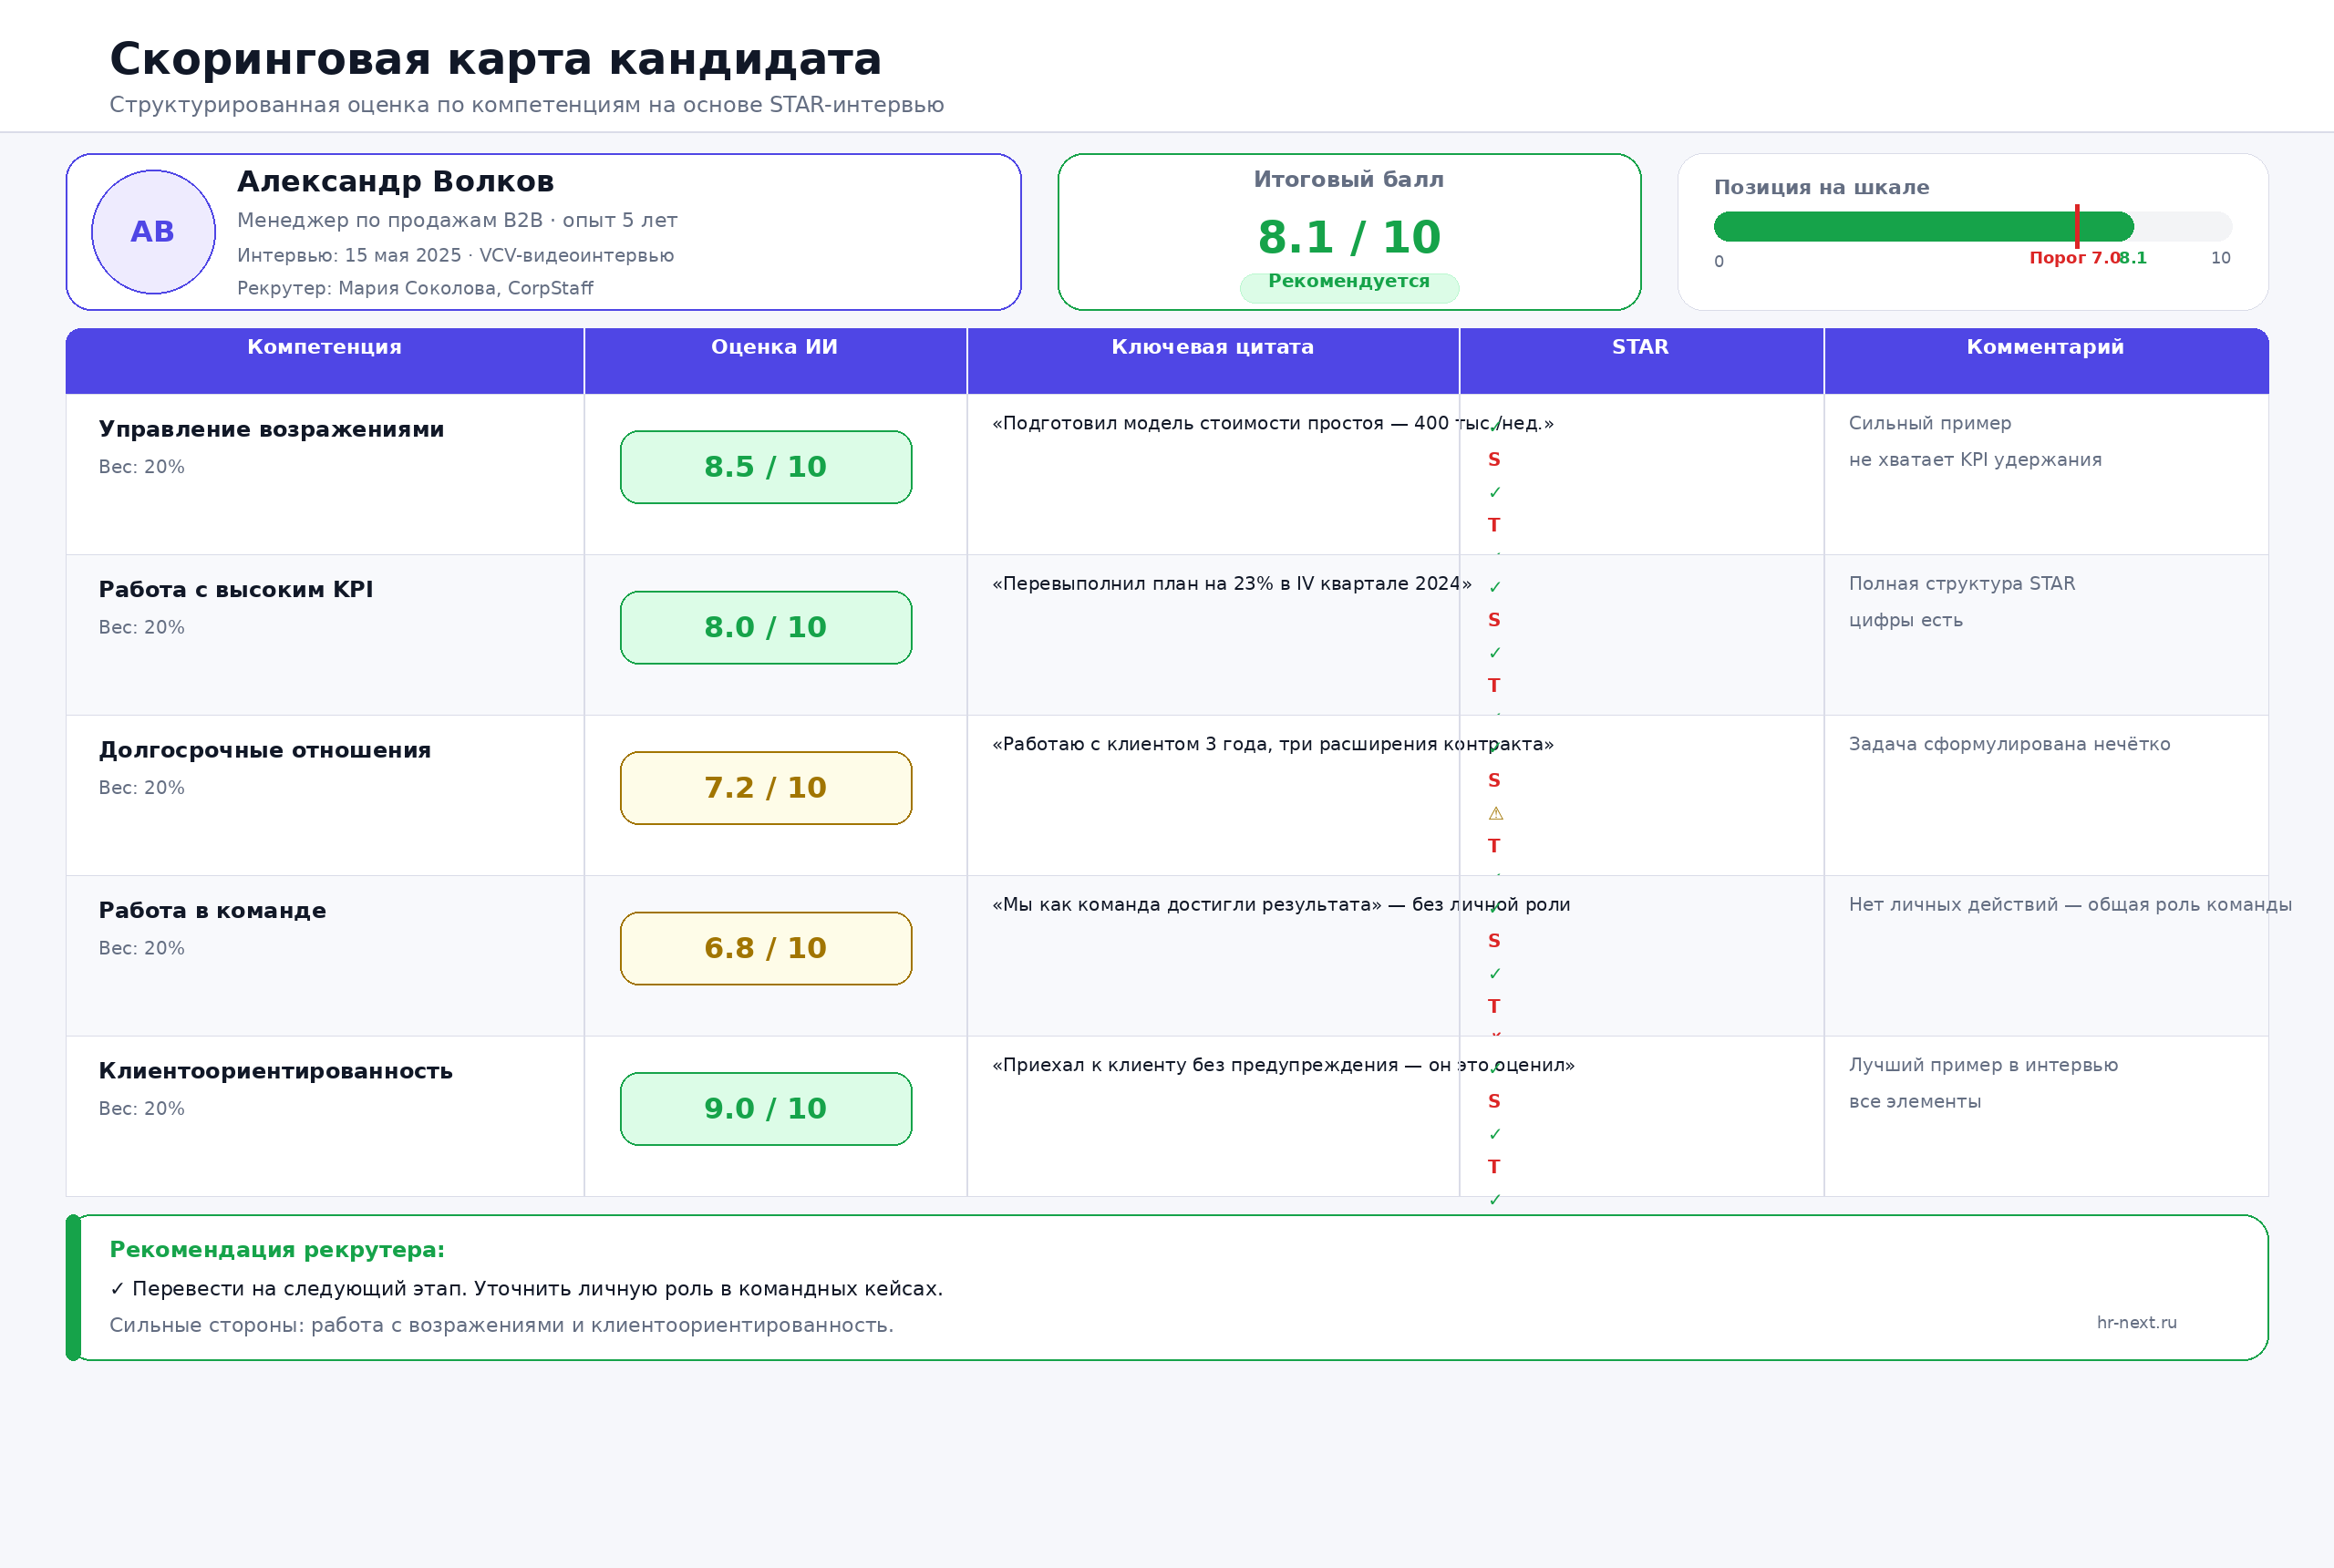Click the total score '8.1 / 10'
The height and width of the screenshot is (1568, 2334).
pos(1349,238)
